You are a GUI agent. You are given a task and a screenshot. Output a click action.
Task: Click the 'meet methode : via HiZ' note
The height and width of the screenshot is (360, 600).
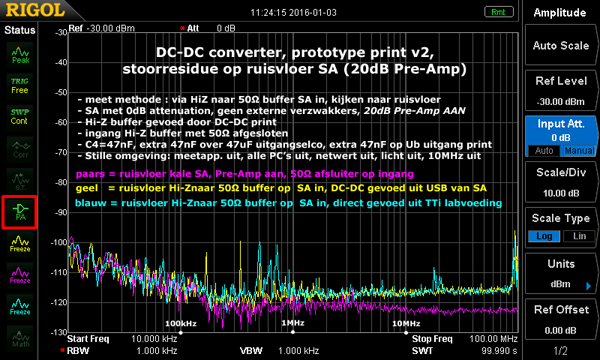click(x=259, y=99)
